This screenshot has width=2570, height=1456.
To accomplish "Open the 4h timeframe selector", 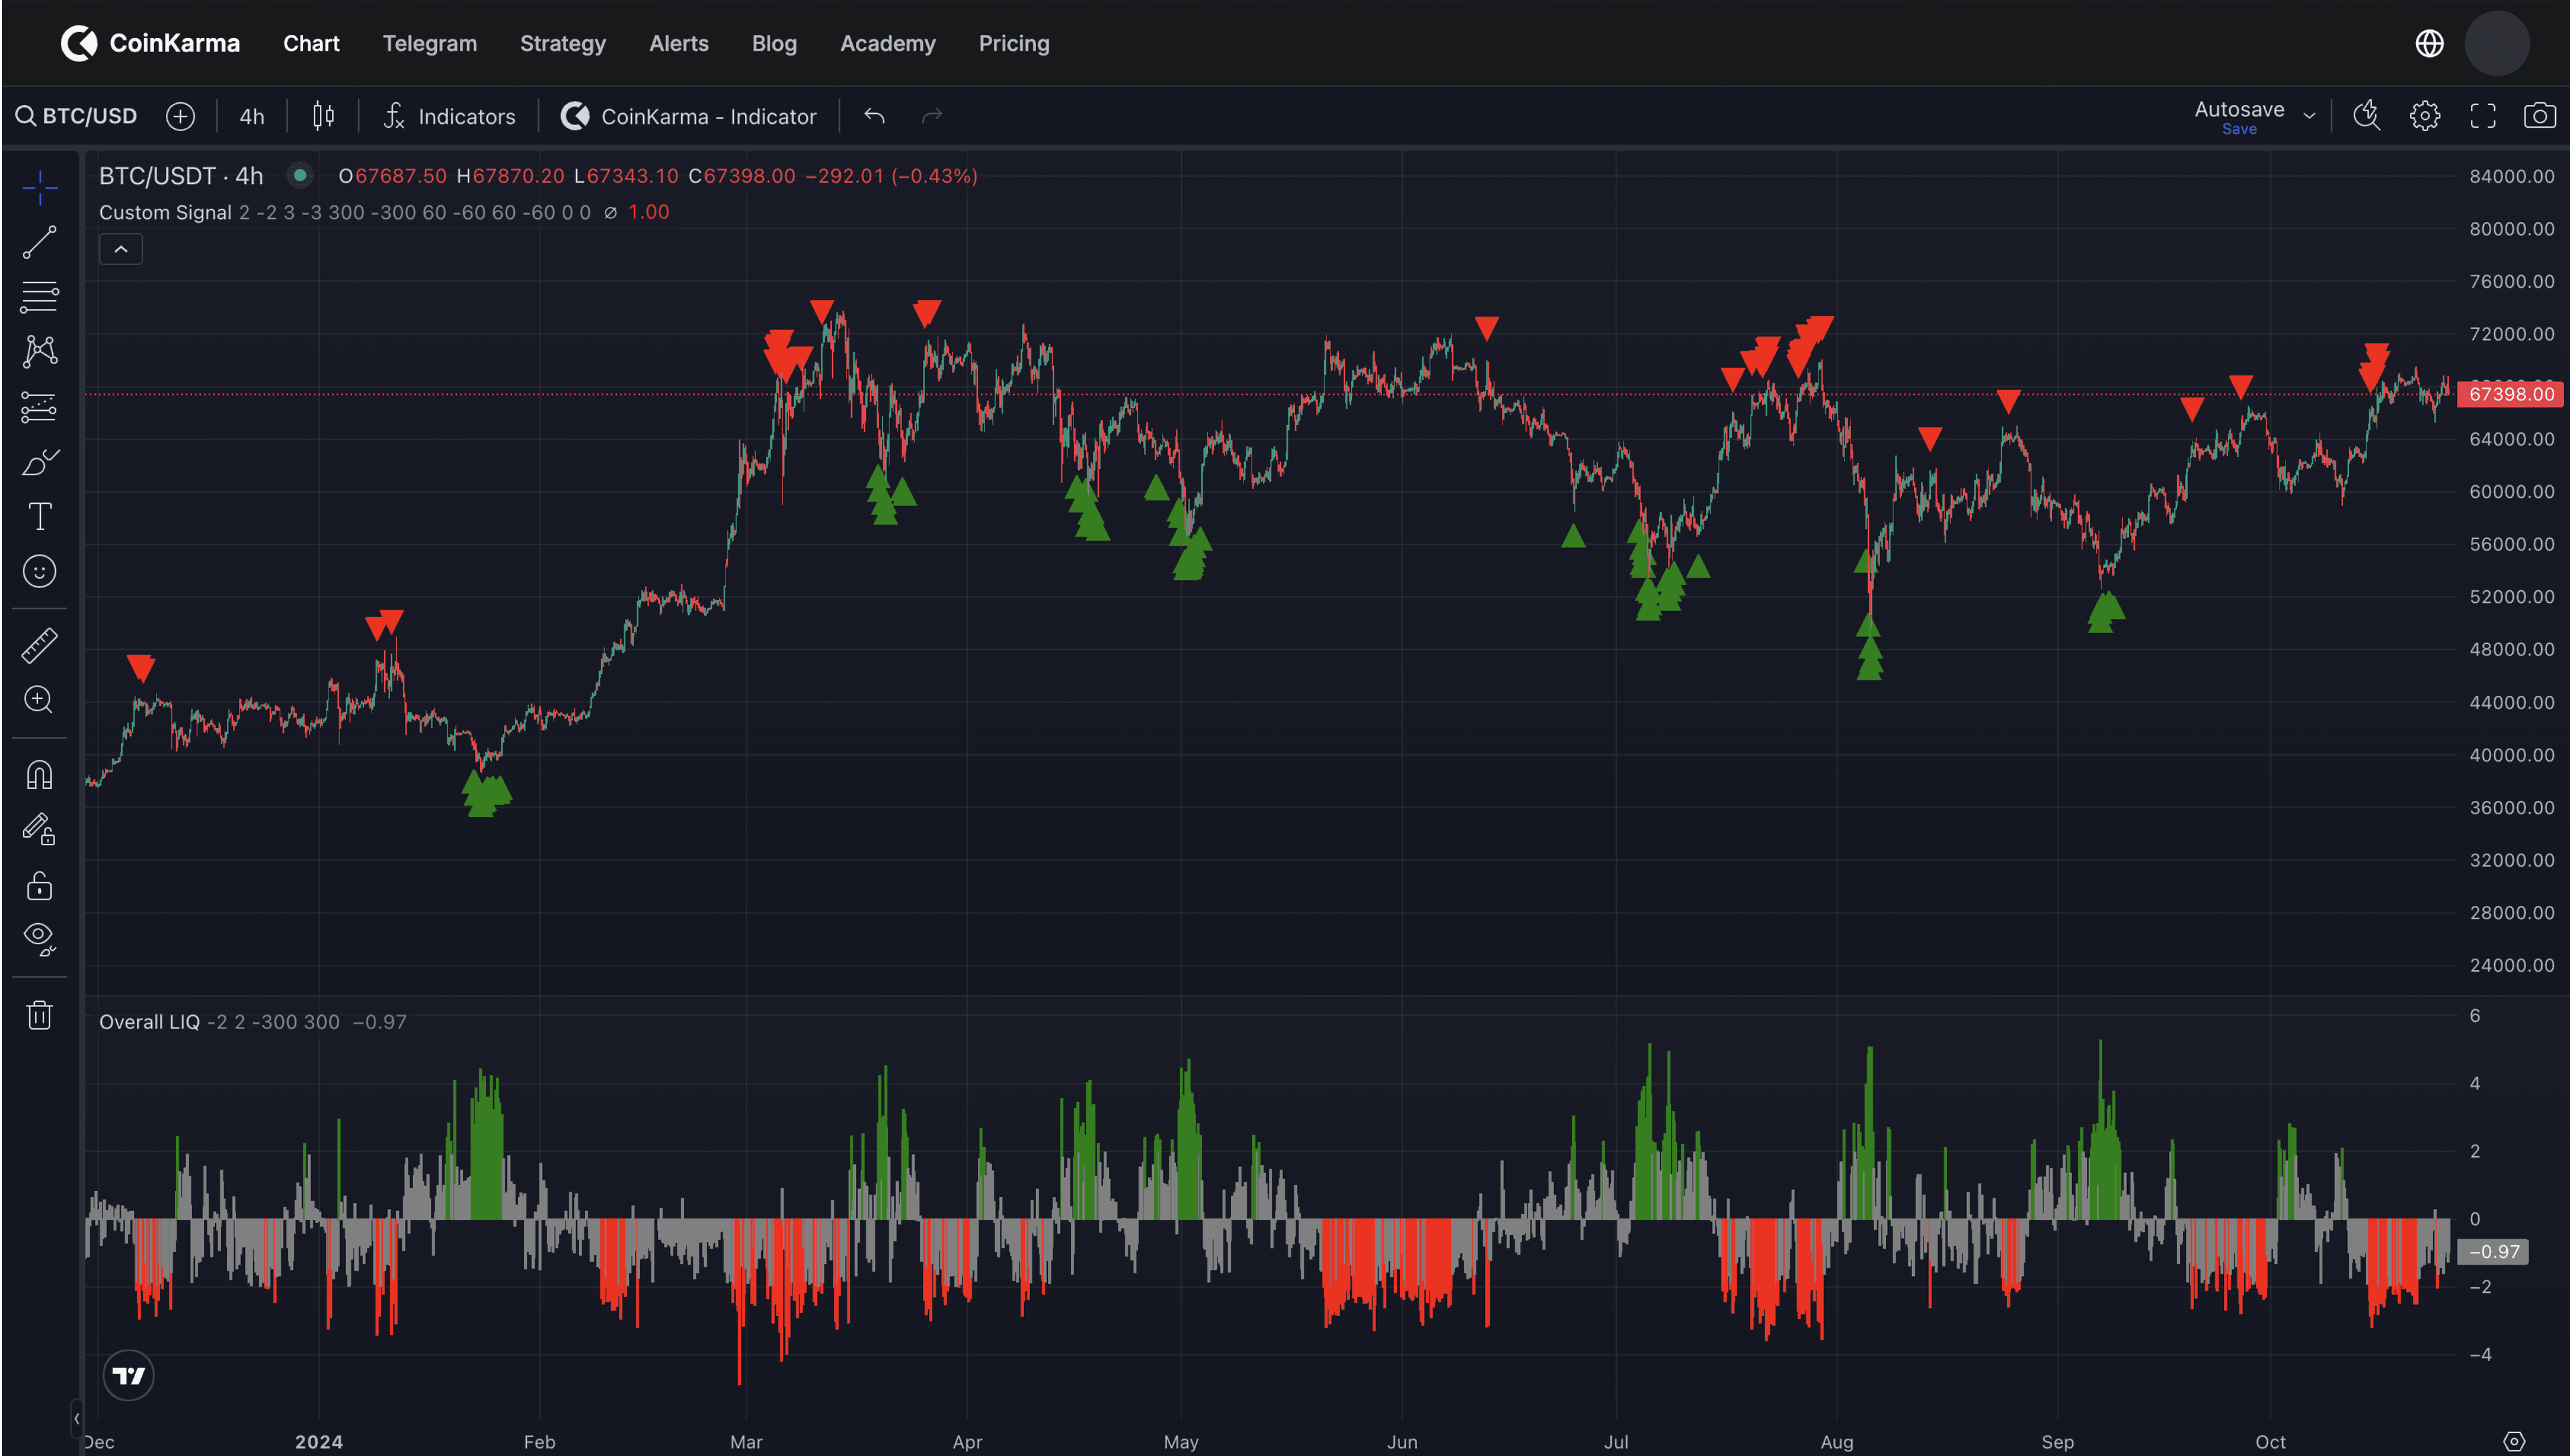I will coord(252,116).
